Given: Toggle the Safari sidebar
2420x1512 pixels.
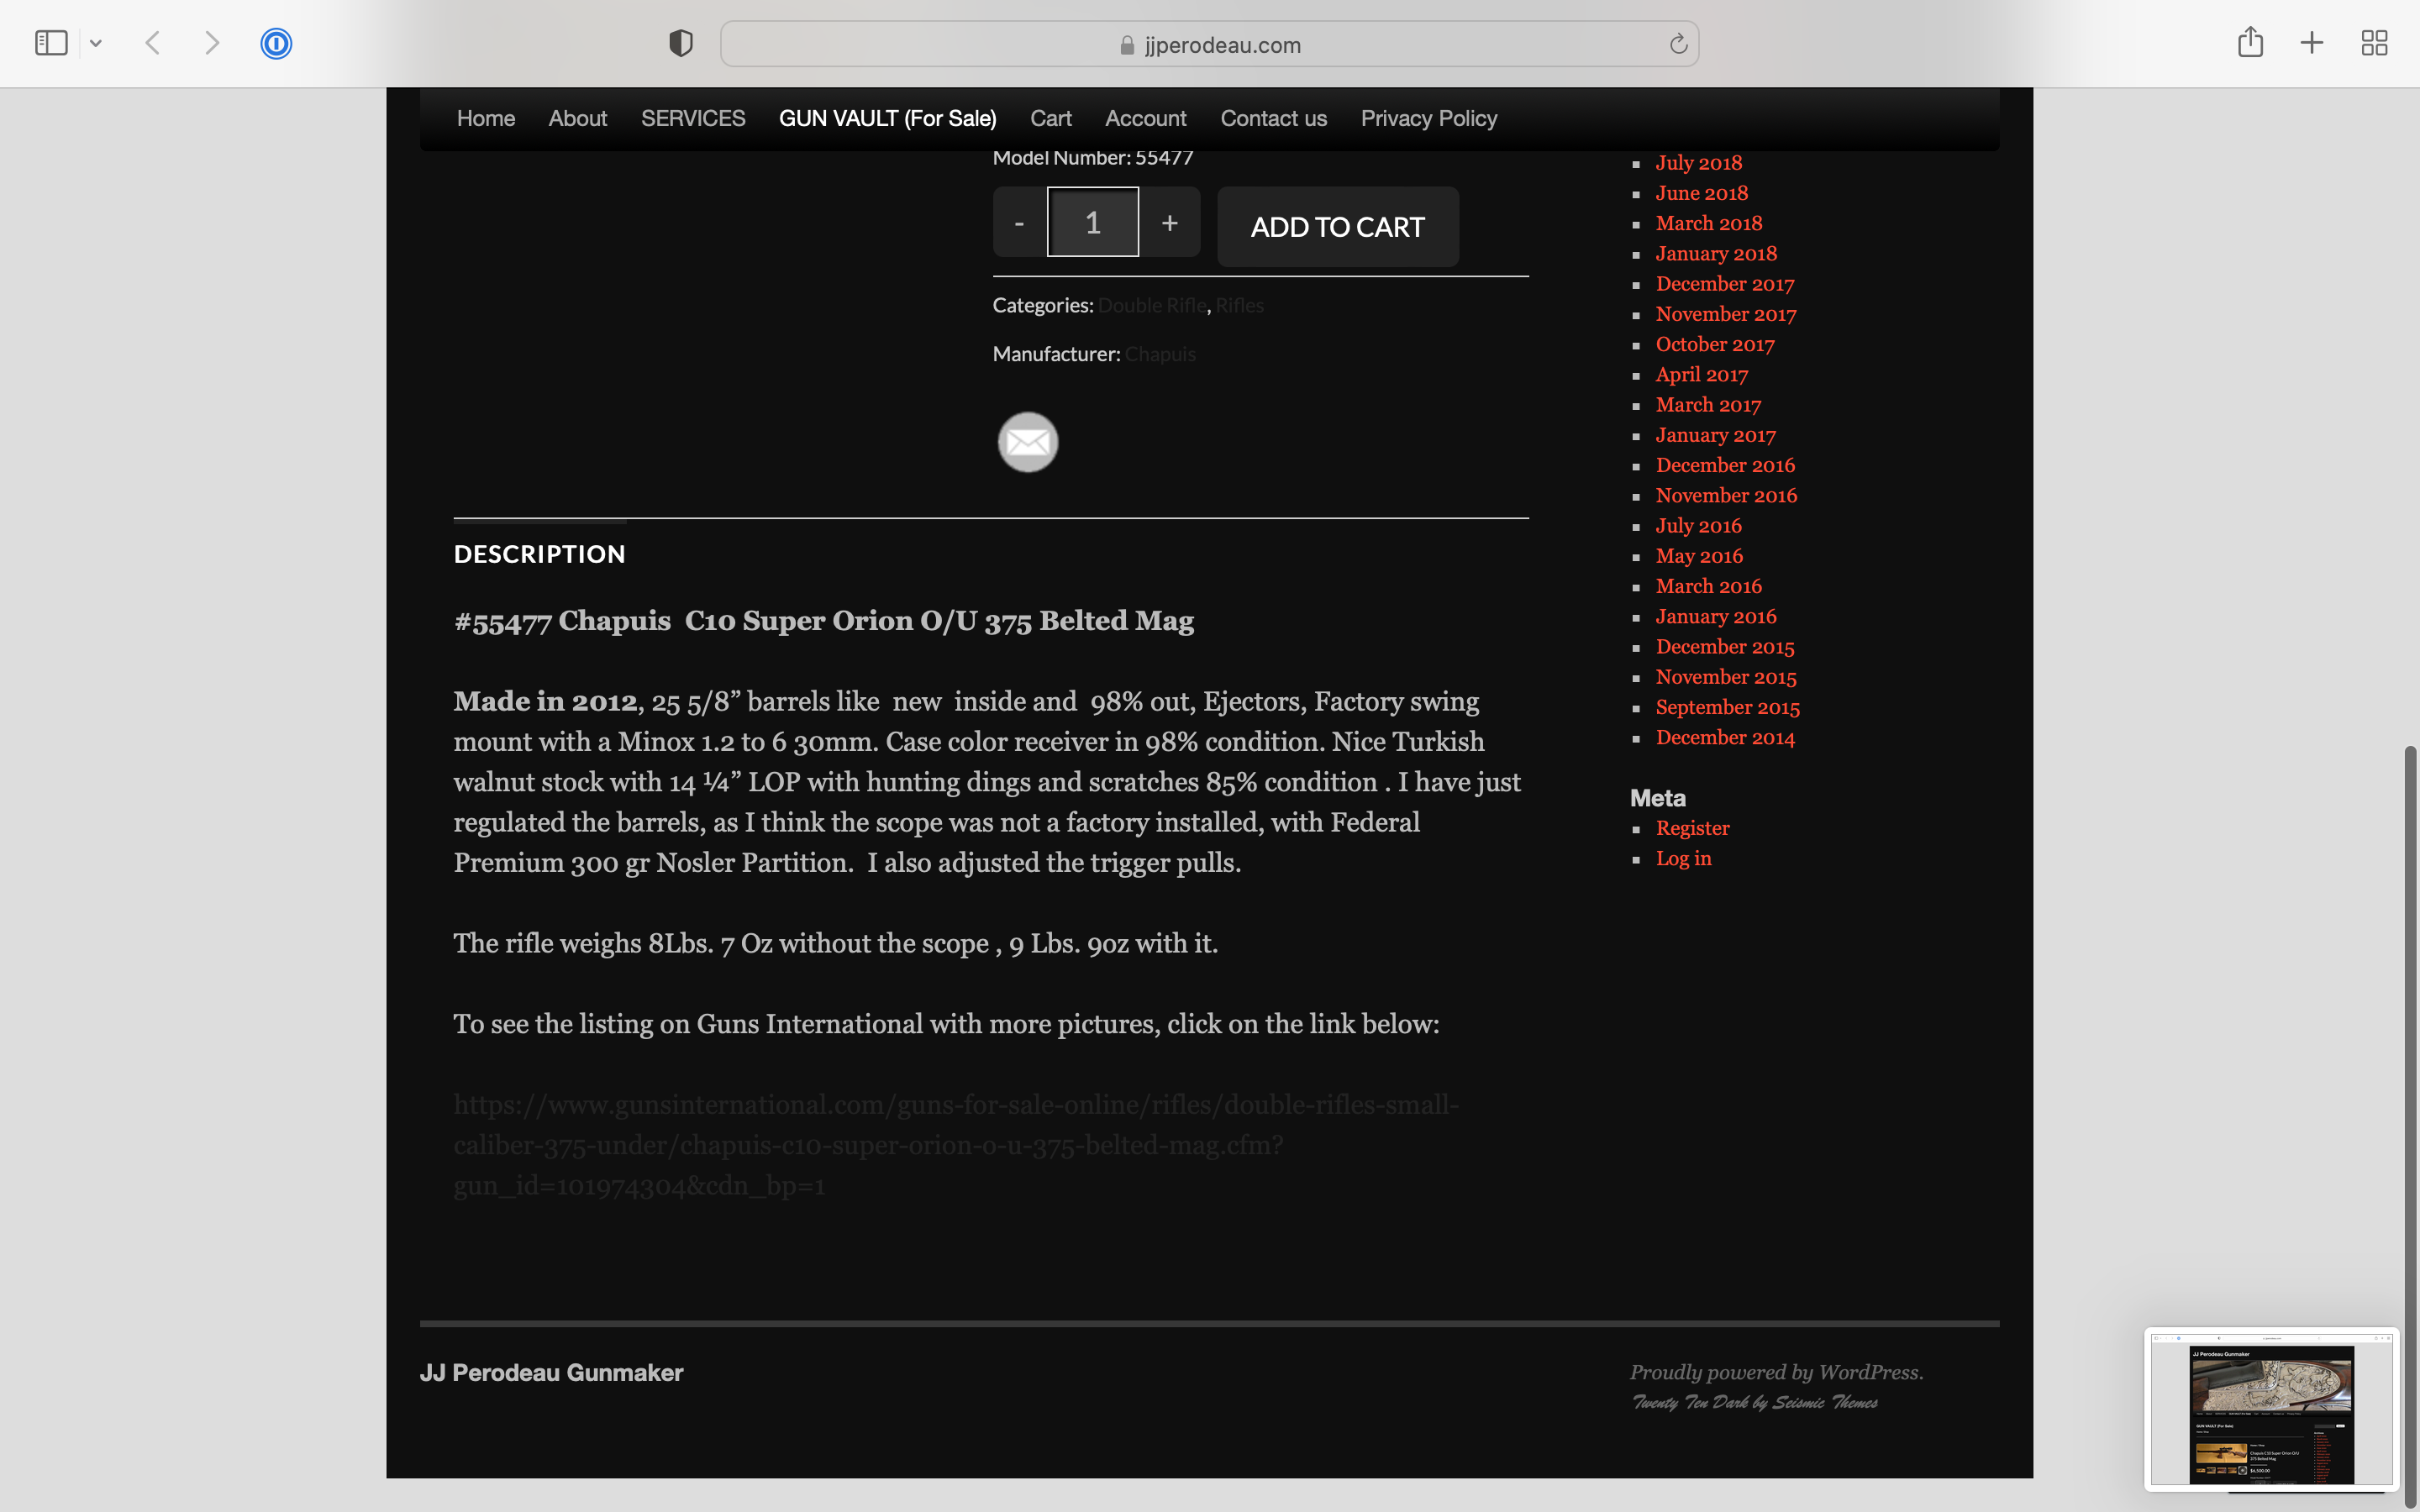Looking at the screenshot, I should pyautogui.click(x=51, y=43).
